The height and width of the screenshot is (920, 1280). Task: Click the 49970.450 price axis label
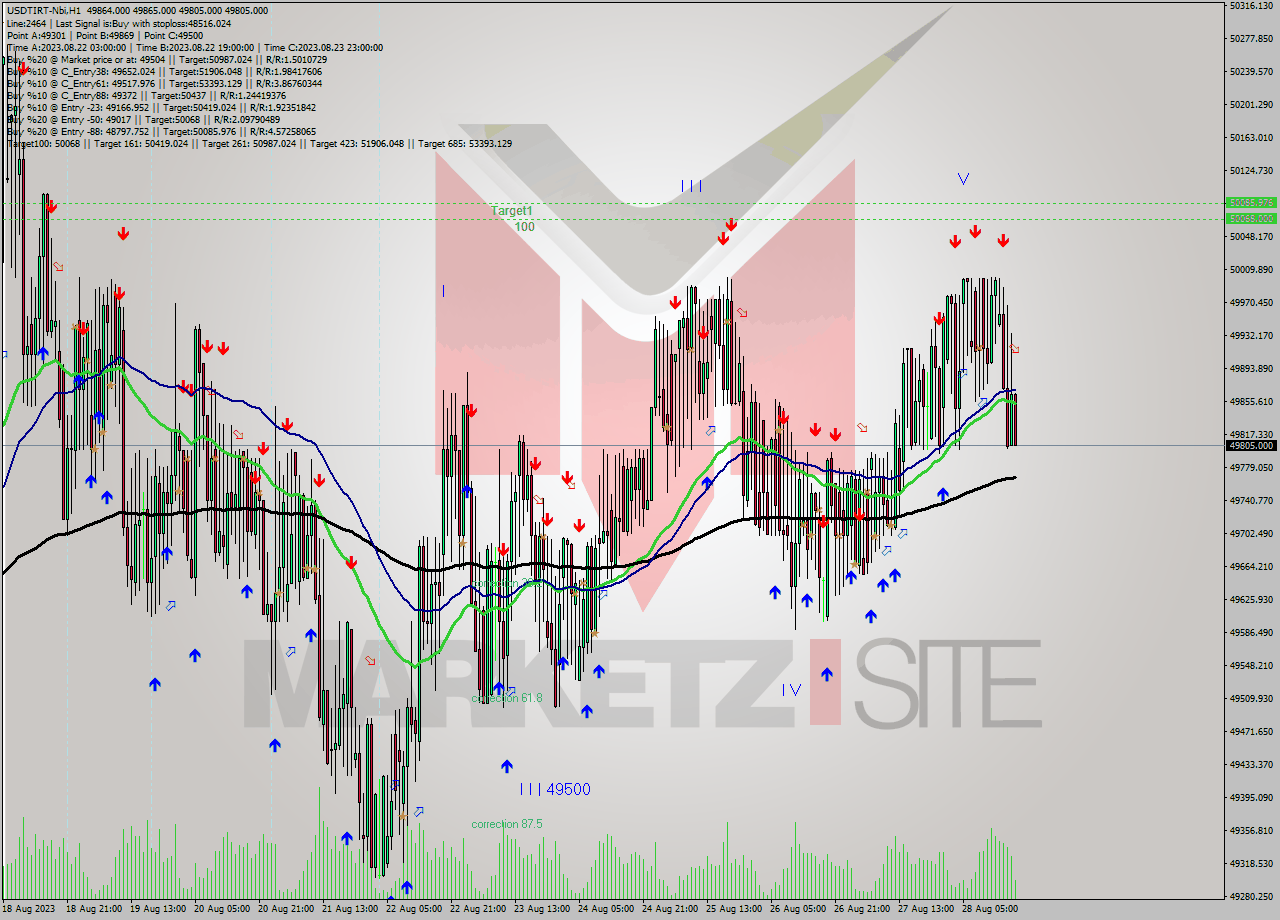[1252, 302]
